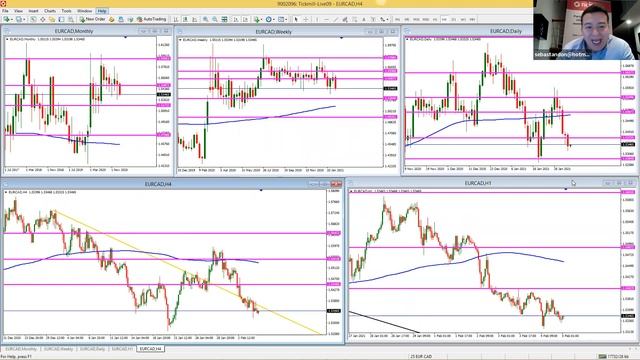Image resolution: width=640 pixels, height=360 pixels.
Task: Open the Strategy Tester panel
Action: [71, 19]
